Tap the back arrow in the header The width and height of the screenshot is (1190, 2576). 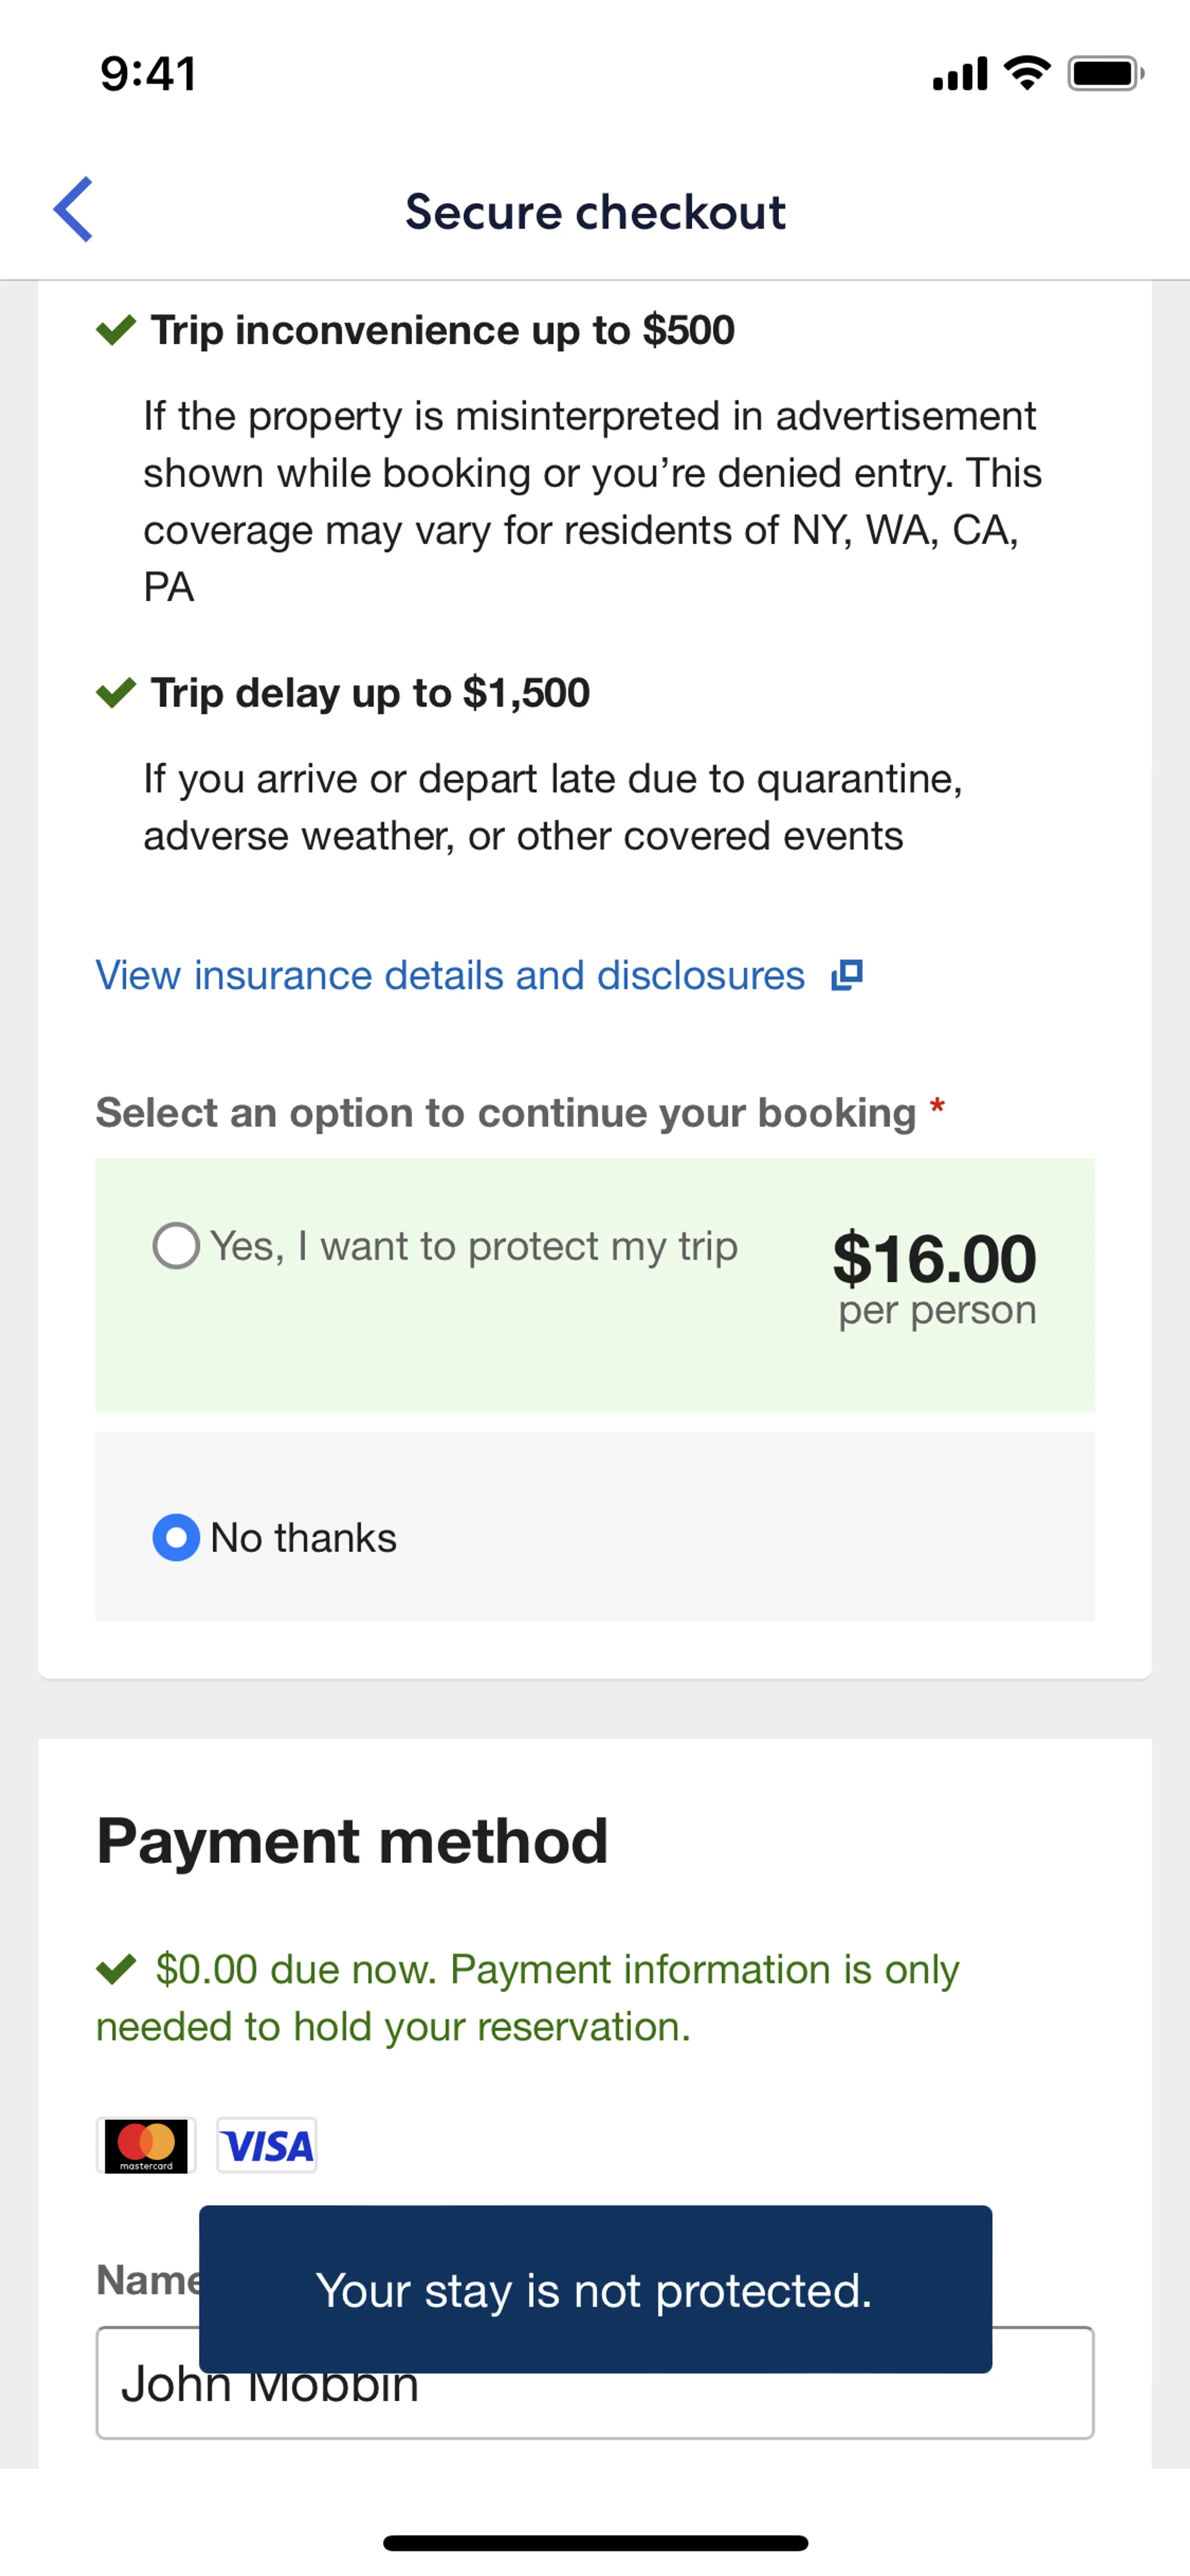tap(73, 210)
